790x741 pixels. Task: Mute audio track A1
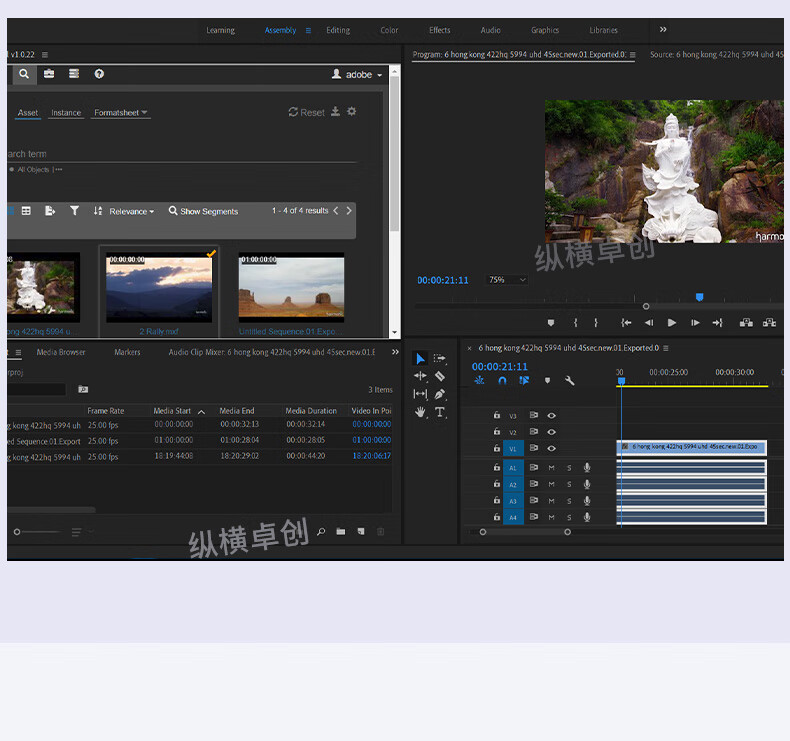click(x=551, y=467)
